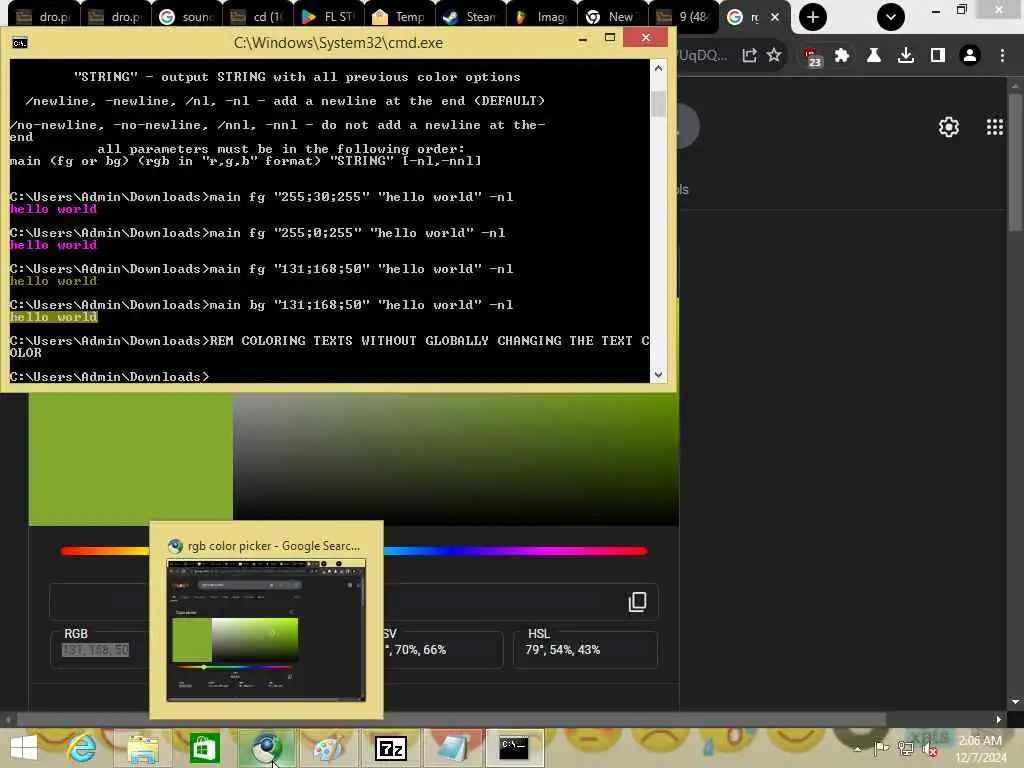
Task: Open the Chrome Labs flask icon
Action: click(x=874, y=56)
